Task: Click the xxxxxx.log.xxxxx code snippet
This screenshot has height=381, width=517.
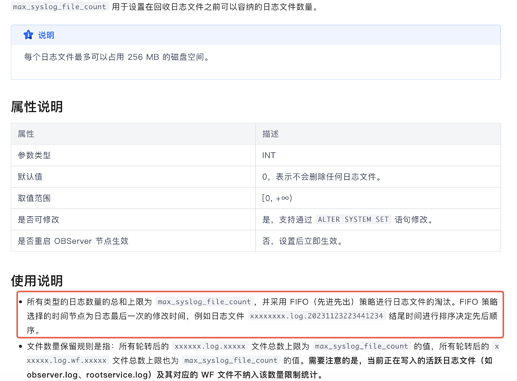Action: coord(210,346)
